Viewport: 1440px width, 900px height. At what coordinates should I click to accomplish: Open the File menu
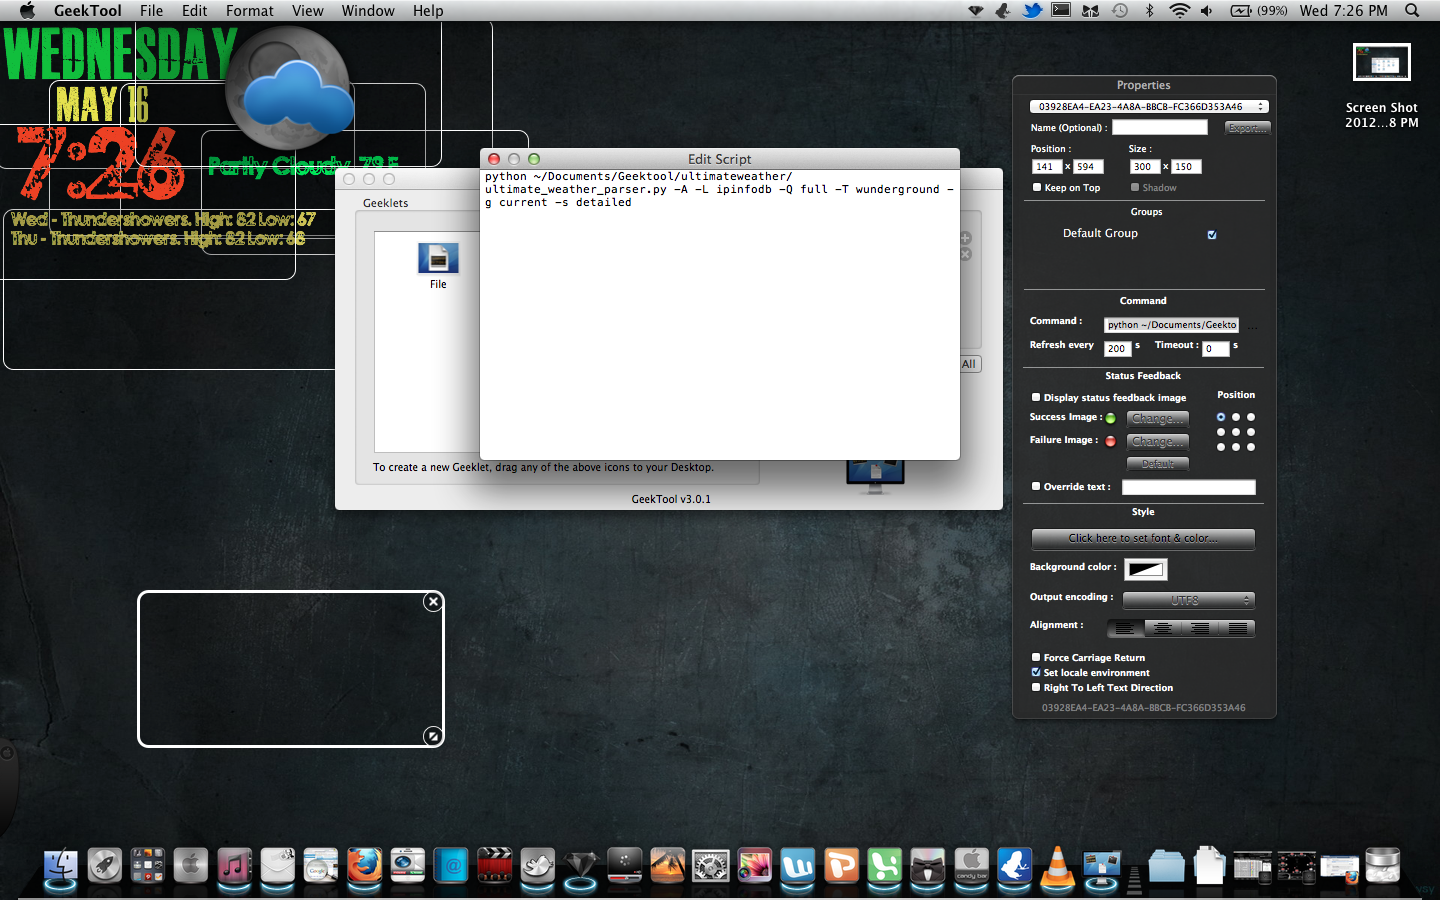pyautogui.click(x=152, y=11)
